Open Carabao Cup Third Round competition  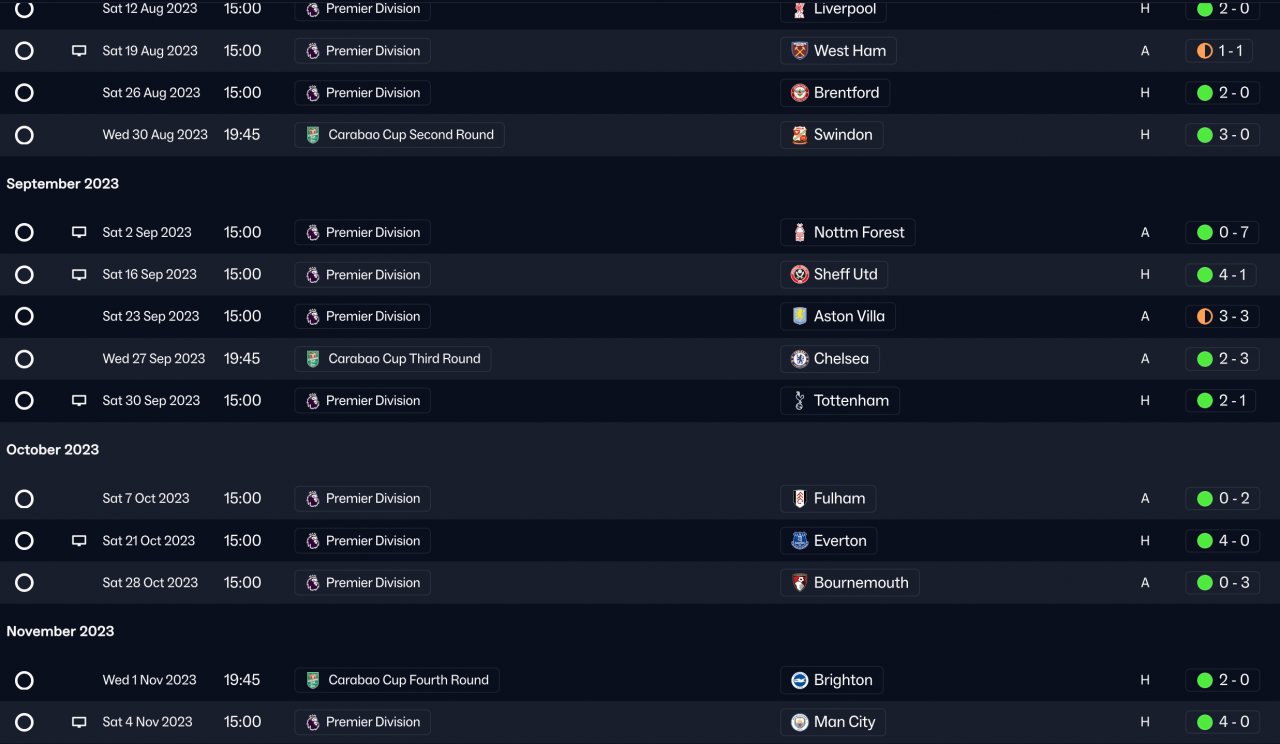[403, 359]
